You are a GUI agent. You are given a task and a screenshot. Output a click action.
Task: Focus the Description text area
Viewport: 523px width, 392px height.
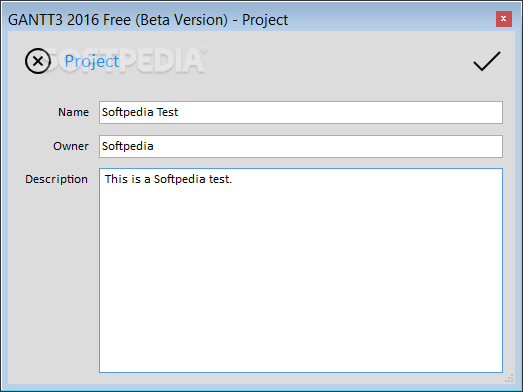pyautogui.click(x=301, y=271)
